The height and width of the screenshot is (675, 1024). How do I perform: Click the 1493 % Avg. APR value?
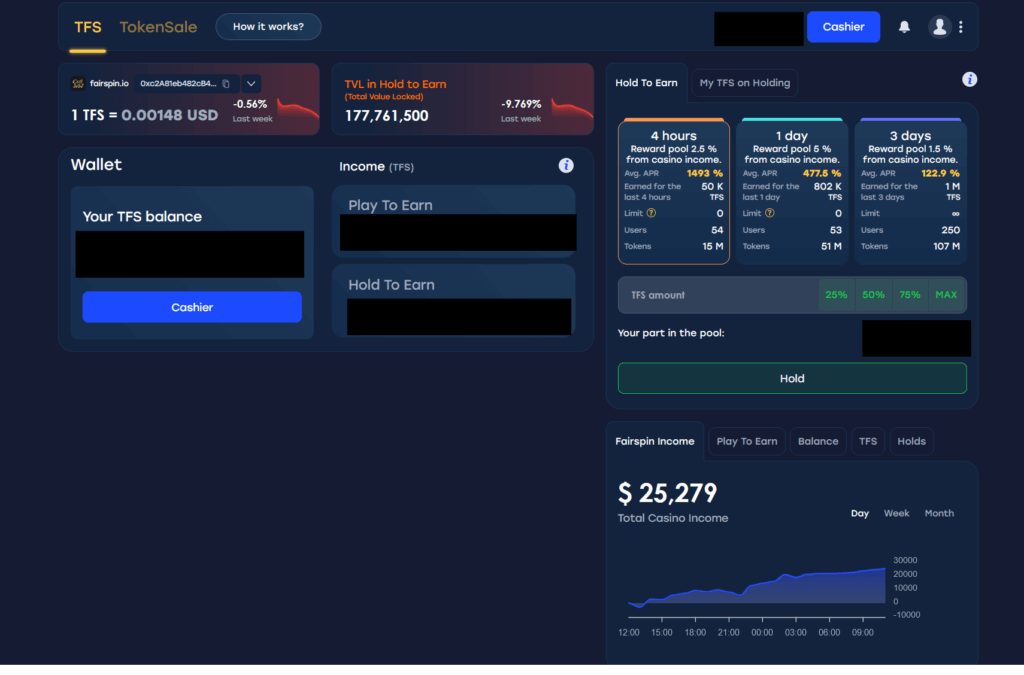tap(705, 174)
